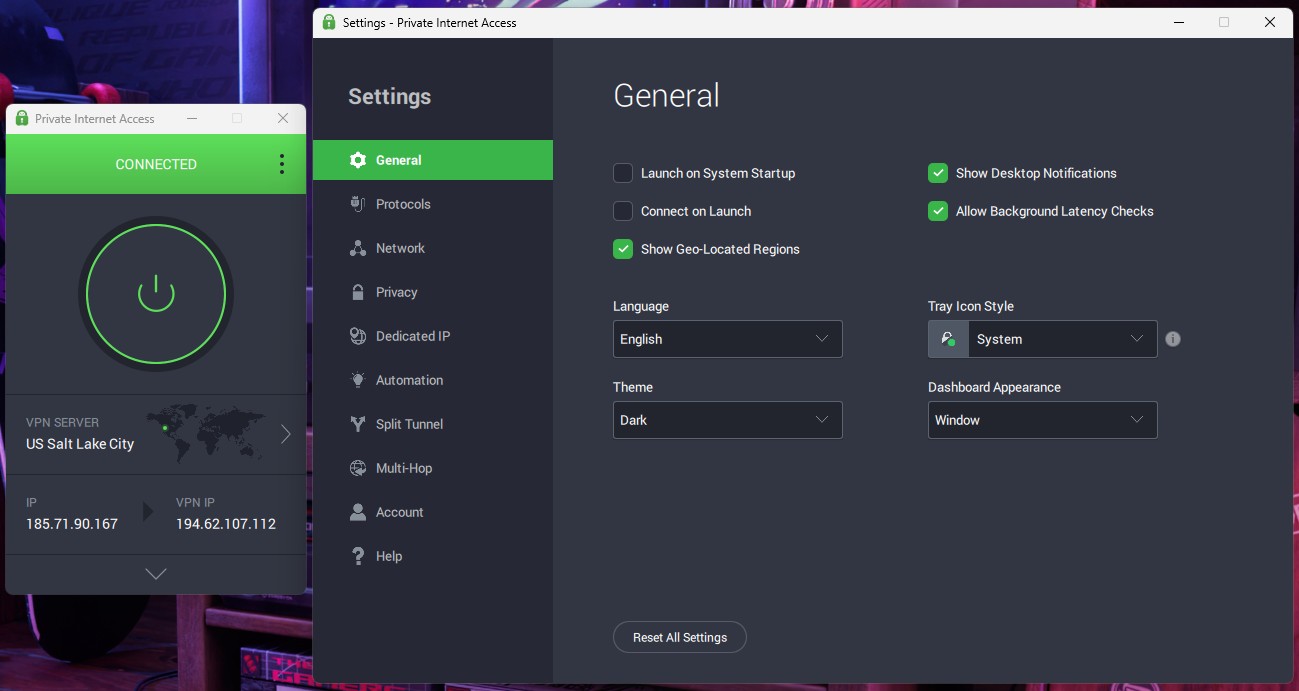Uncheck Show Desktop Notifications
The image size is (1299, 691).
tap(938, 173)
